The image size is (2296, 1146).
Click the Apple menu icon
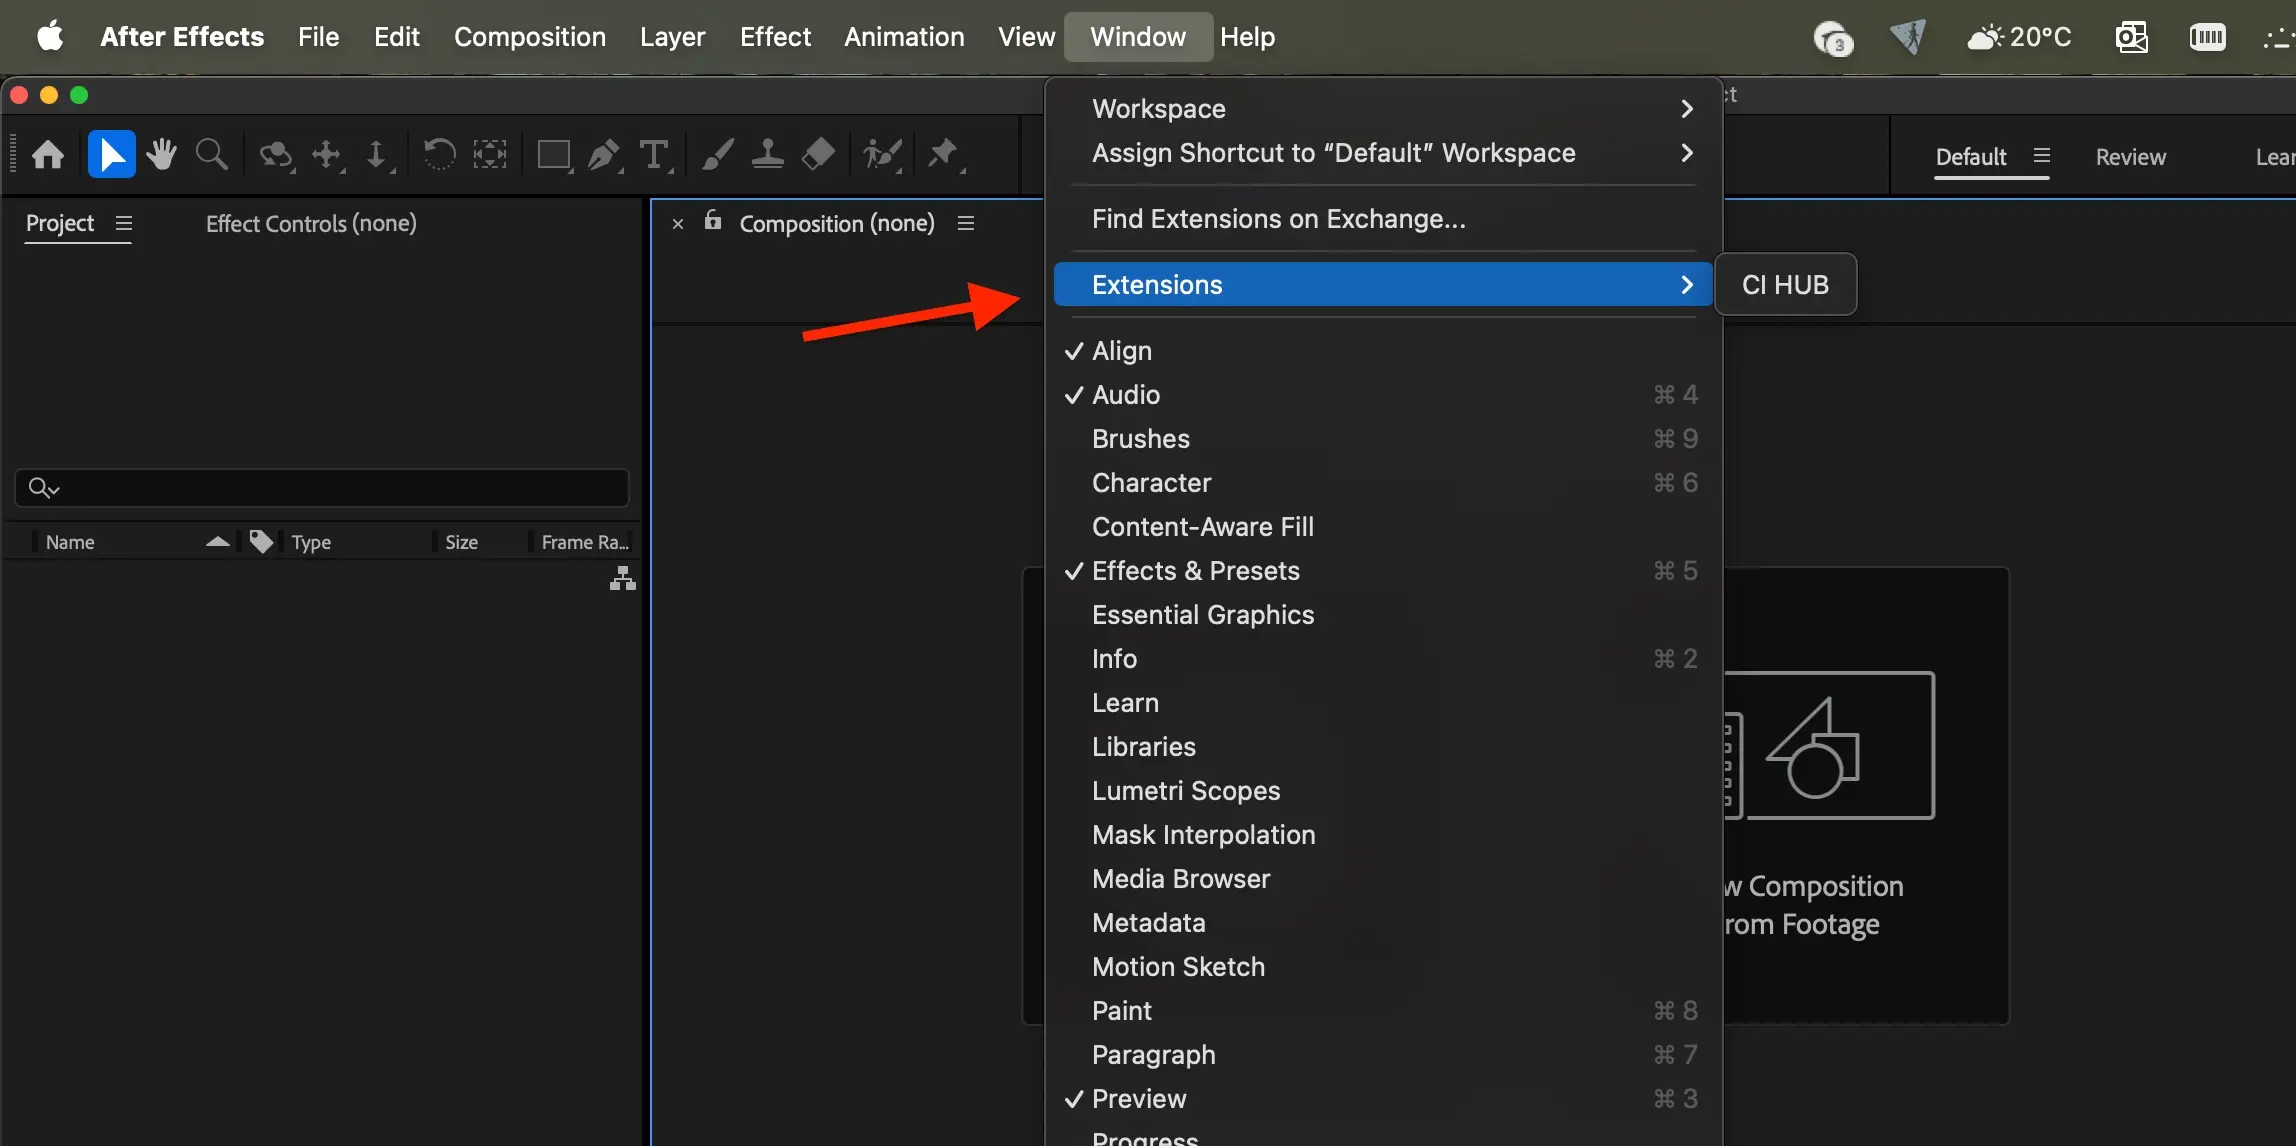pos(50,37)
